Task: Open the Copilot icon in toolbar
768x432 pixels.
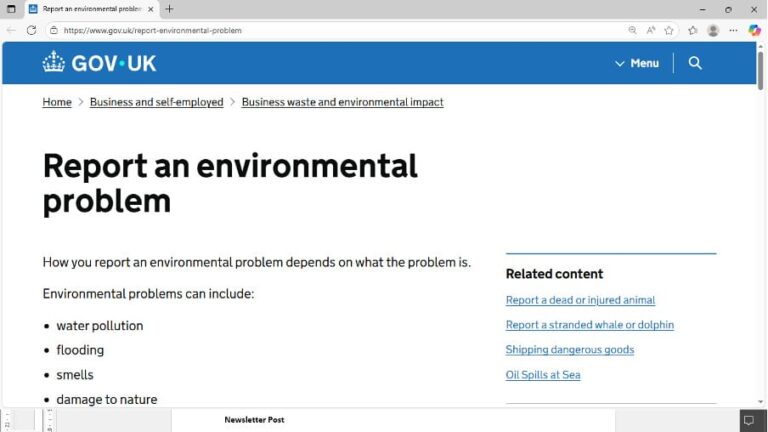Action: [x=755, y=30]
